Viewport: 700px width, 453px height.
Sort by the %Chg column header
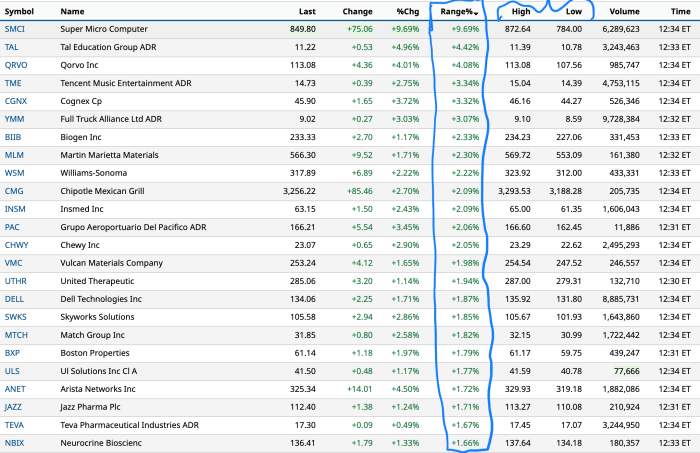[x=407, y=11]
